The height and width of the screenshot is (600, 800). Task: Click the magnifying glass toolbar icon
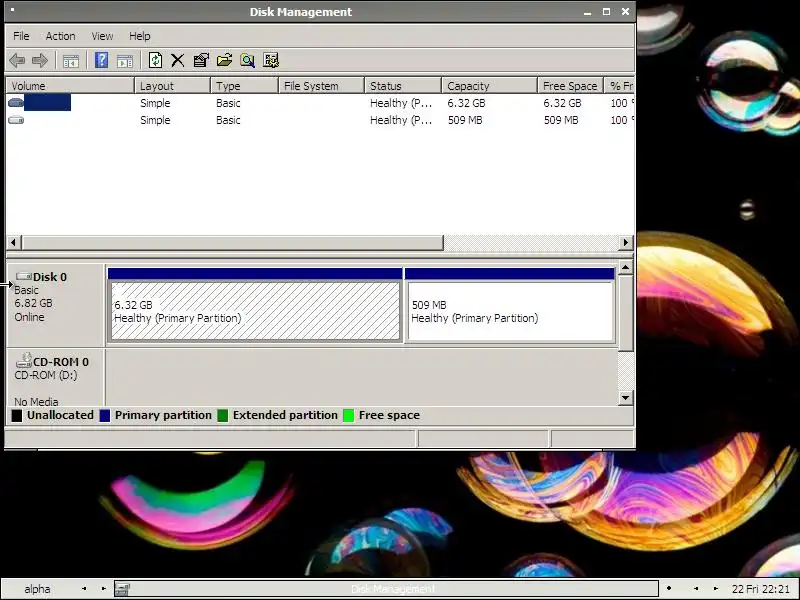[x=247, y=60]
